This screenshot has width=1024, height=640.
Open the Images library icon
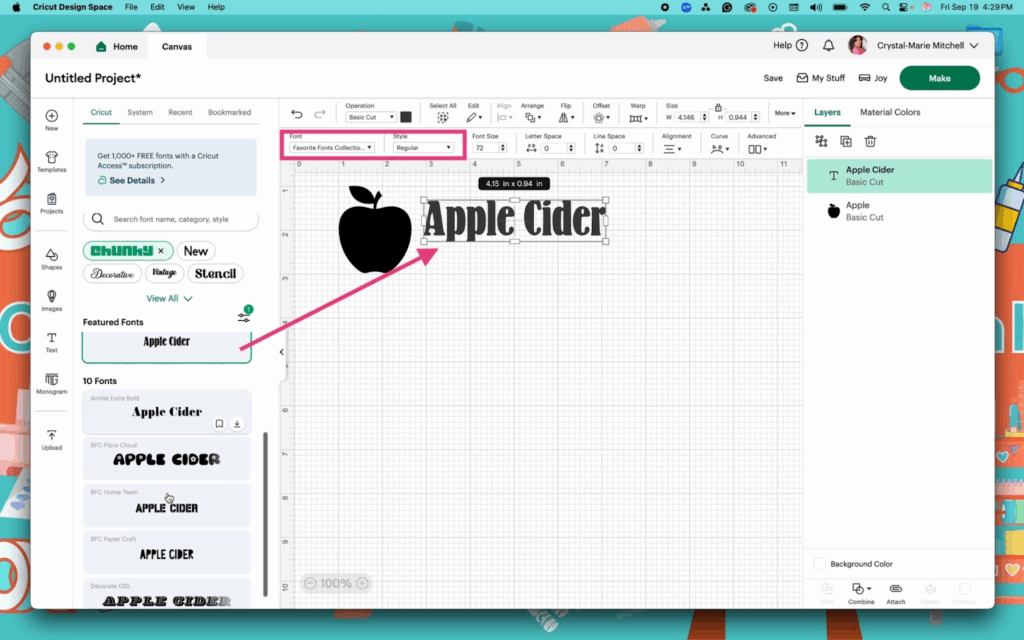coord(51,299)
